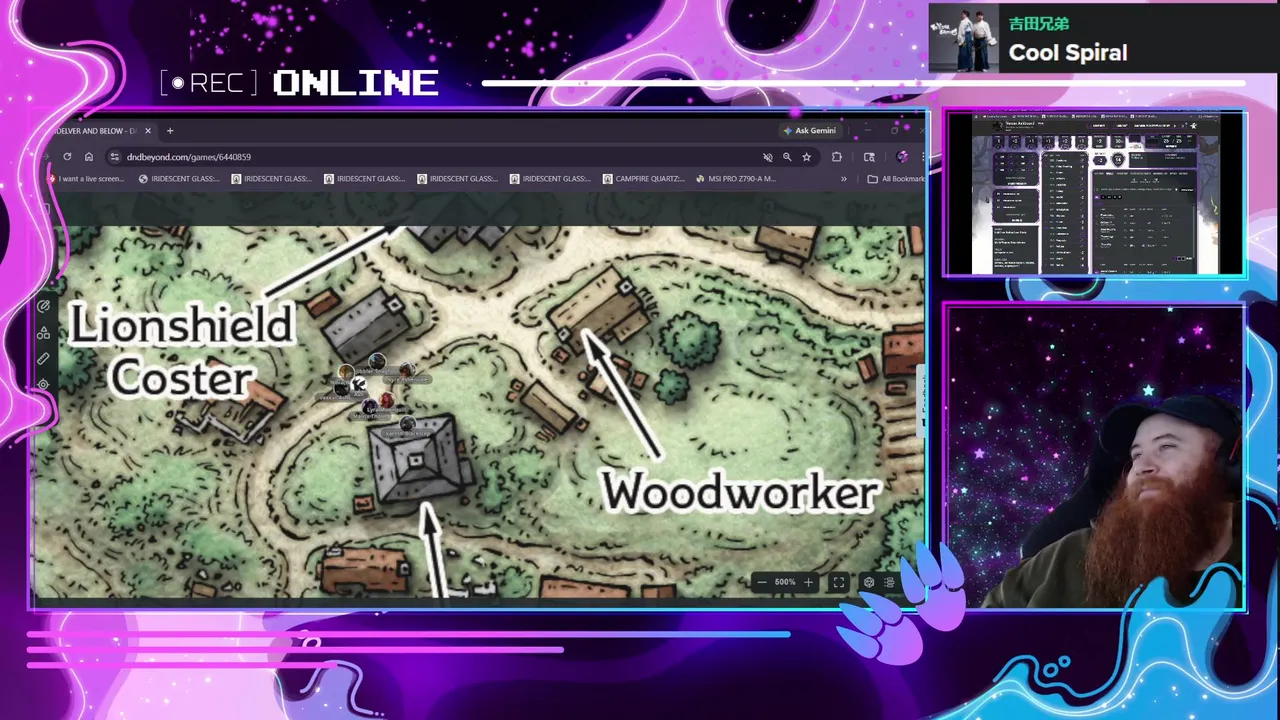Select the draw pencil tool on map sidebar
The height and width of the screenshot is (720, 1280).
pyautogui.click(x=43, y=307)
